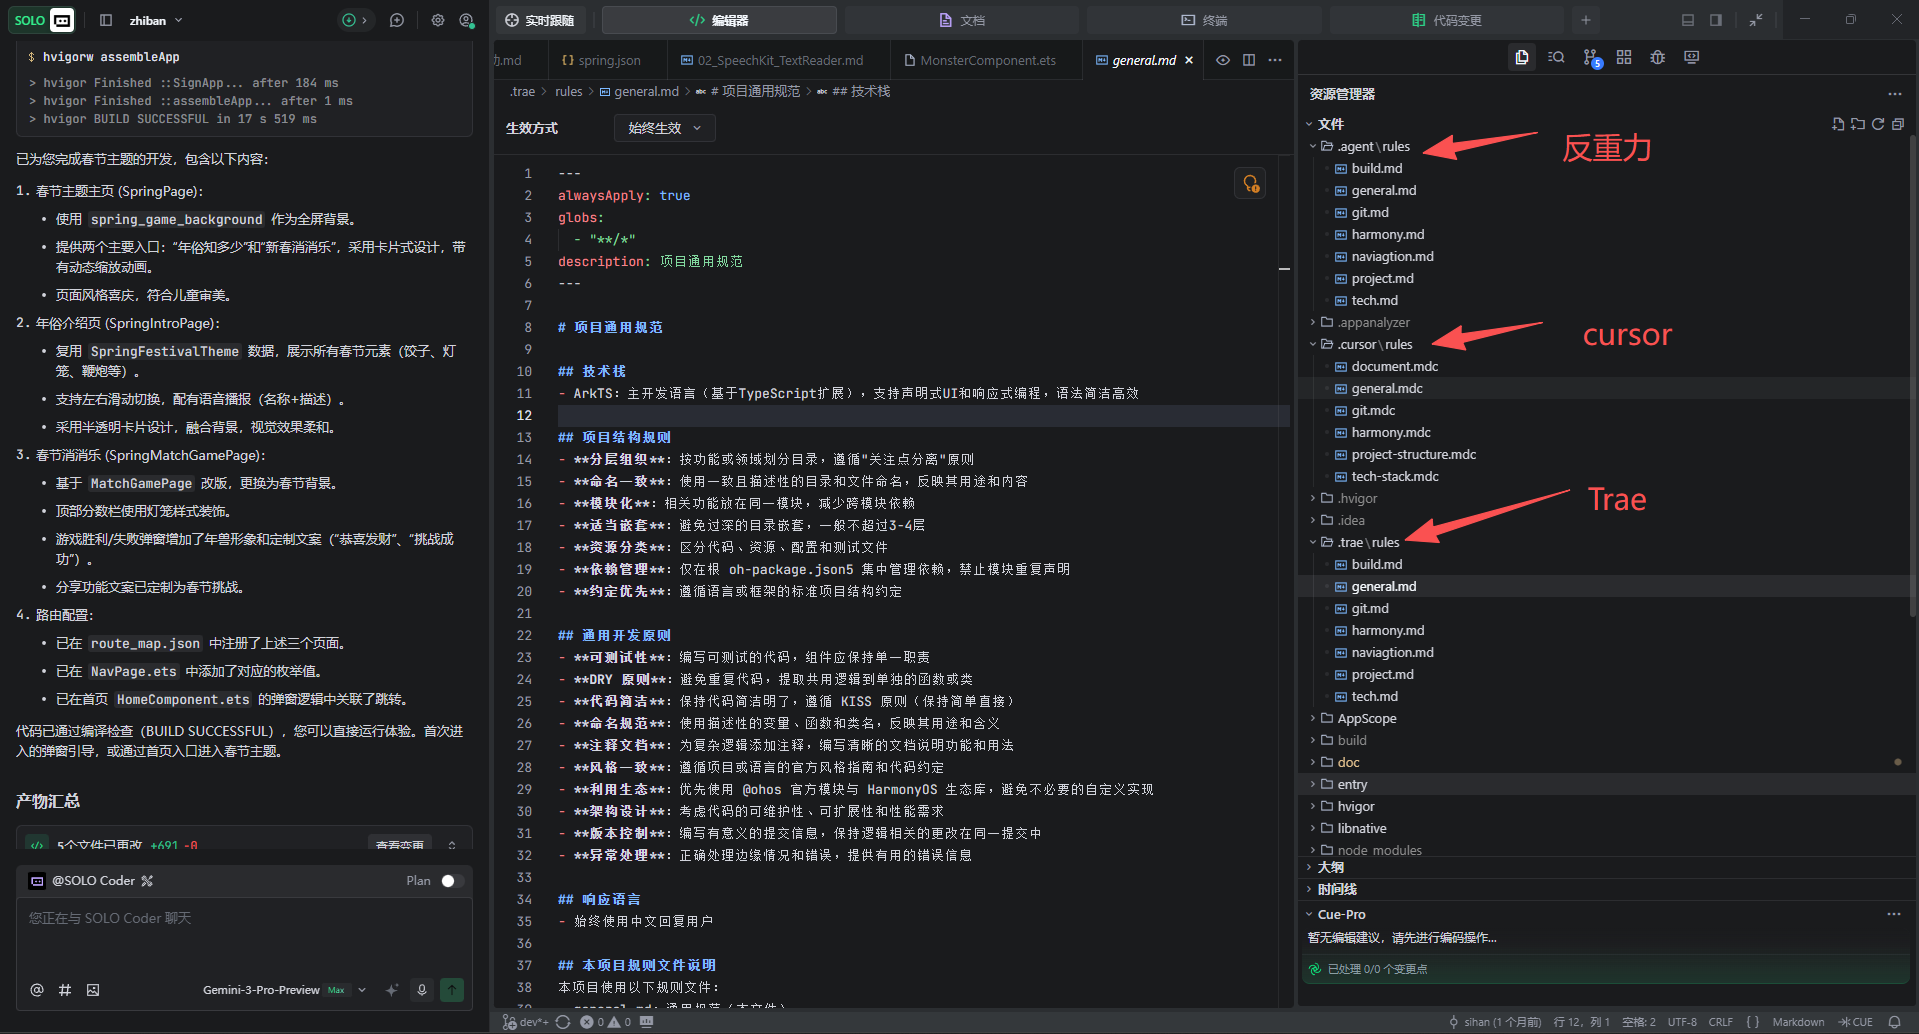Screen dimensions: 1919x1034
Task: Click the lightbulb AI hint icon
Action: coord(1250,184)
